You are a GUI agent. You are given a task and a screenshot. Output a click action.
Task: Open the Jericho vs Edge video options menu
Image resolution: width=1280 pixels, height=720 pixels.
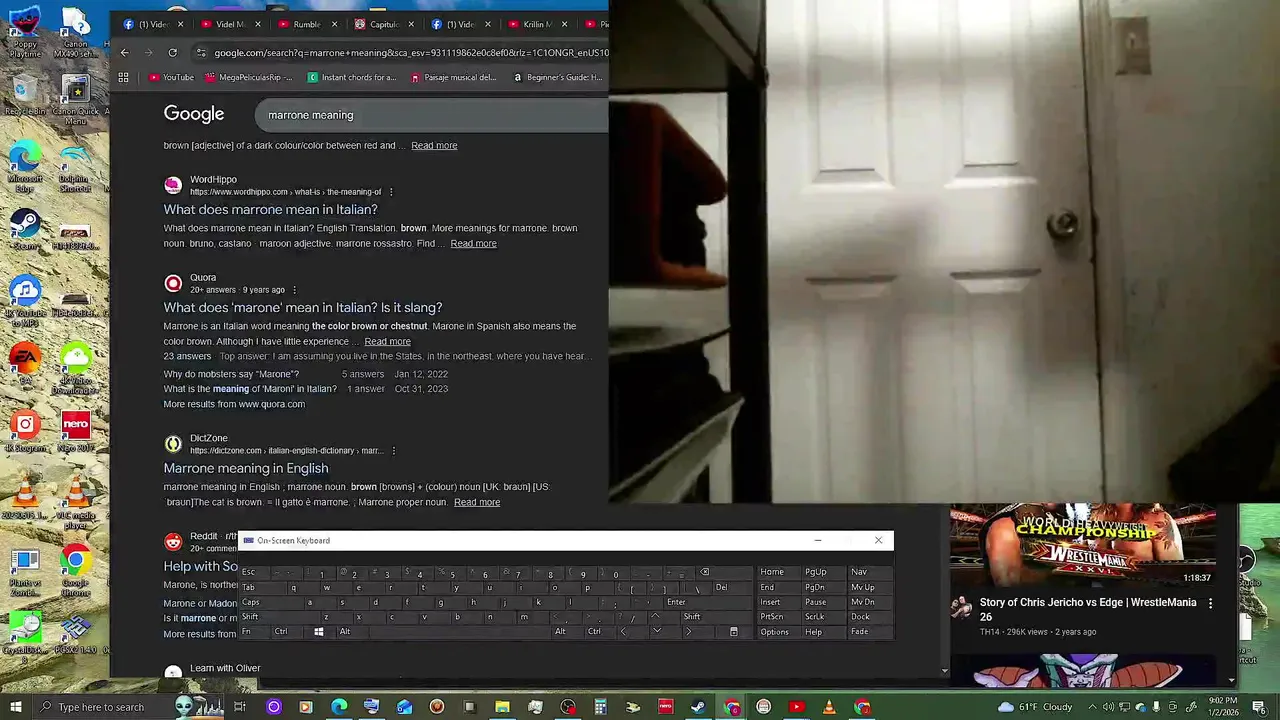click(1210, 604)
